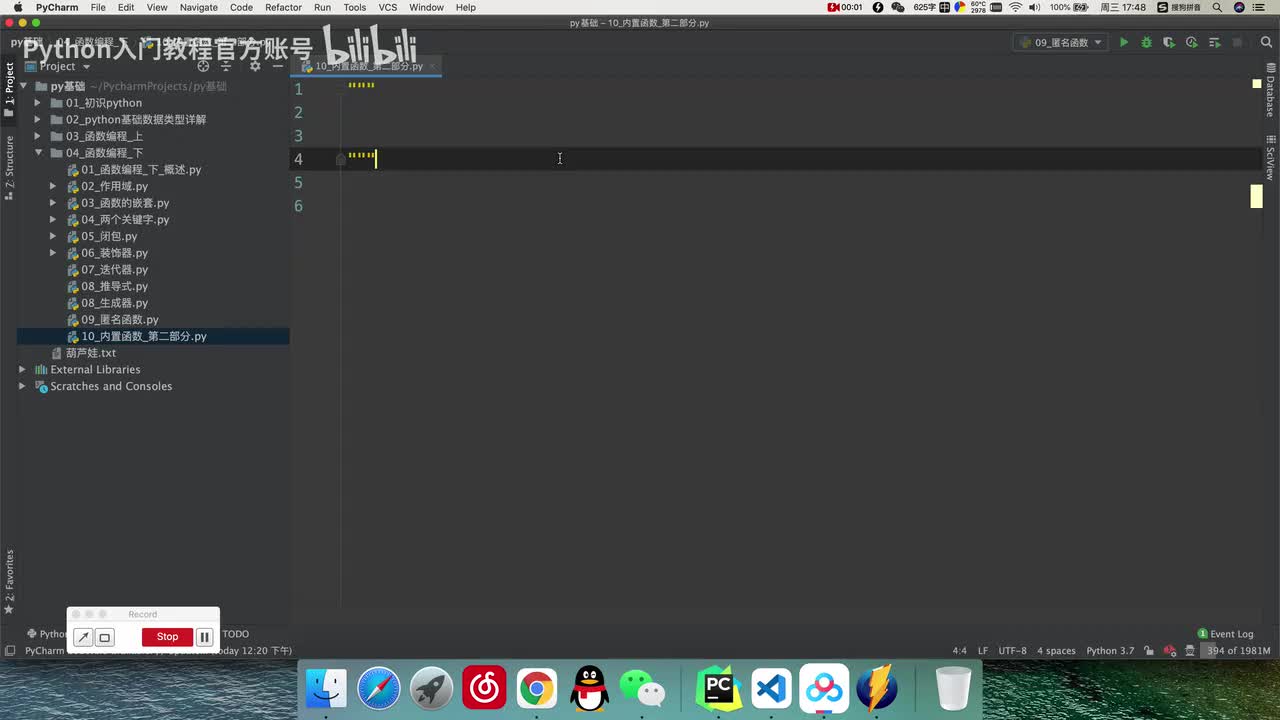The image size is (1280, 720).
Task: Switch the Python 3.7 interpreter
Action: pyautogui.click(x=1110, y=651)
